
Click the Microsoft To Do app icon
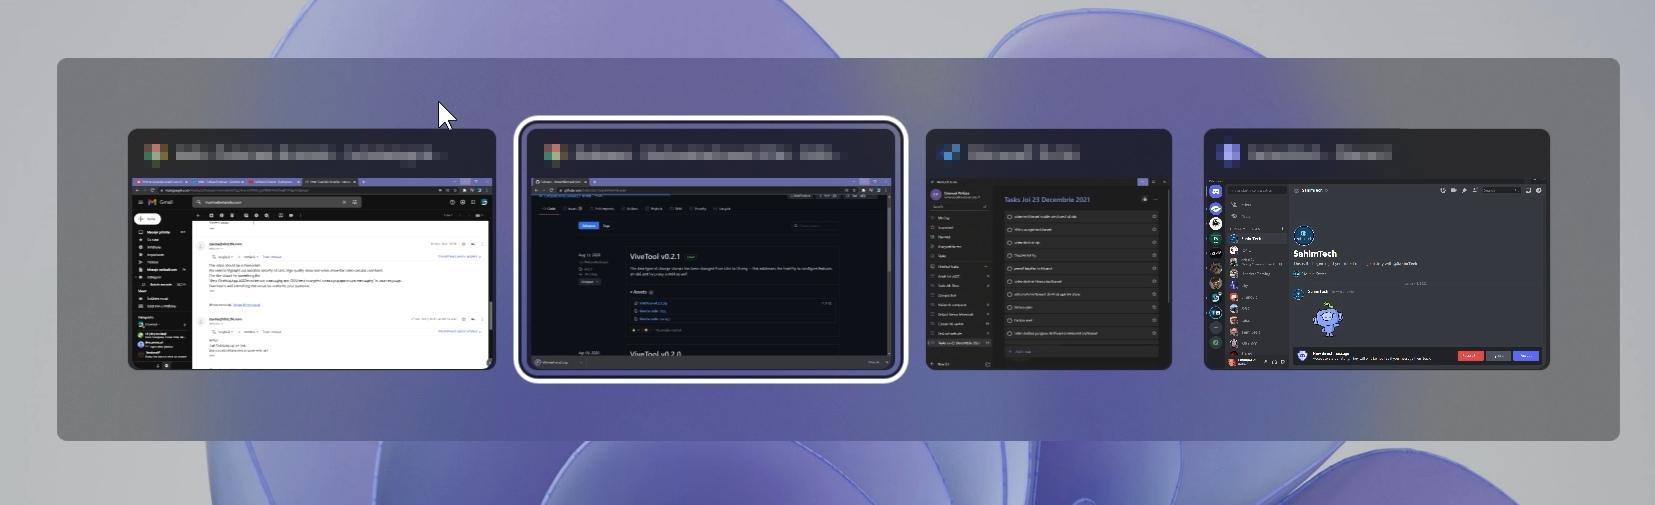click(949, 153)
